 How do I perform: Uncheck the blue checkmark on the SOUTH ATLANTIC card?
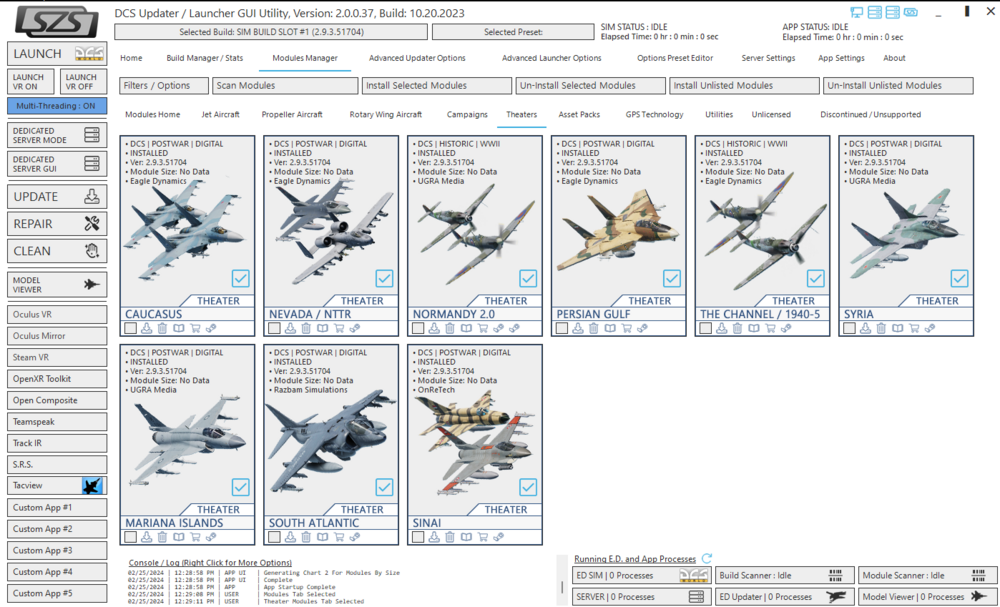384,487
